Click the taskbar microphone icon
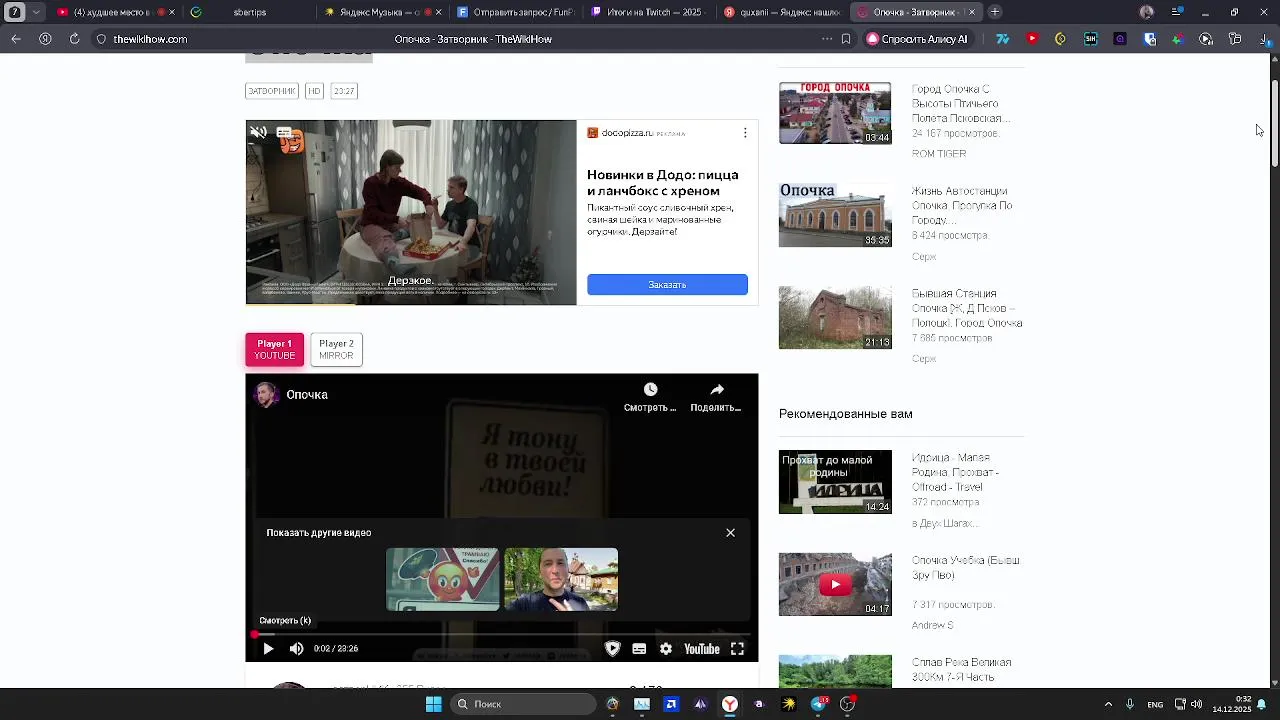Viewport: 1280px width, 720px height. click(x=1130, y=704)
